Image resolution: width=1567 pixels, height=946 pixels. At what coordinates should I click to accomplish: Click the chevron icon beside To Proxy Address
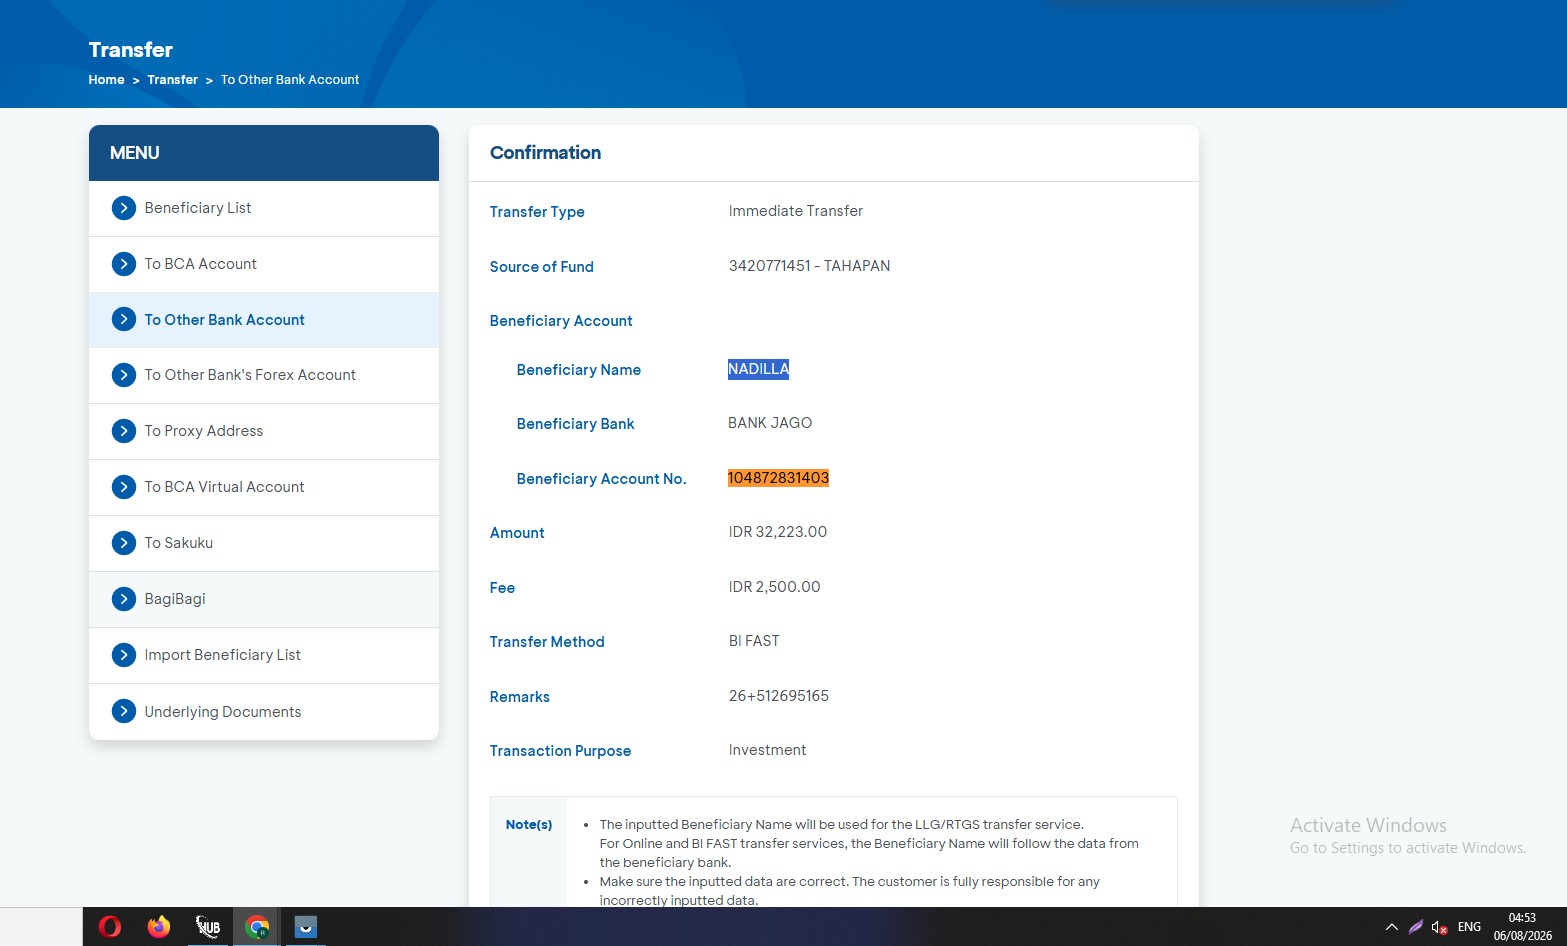(124, 431)
